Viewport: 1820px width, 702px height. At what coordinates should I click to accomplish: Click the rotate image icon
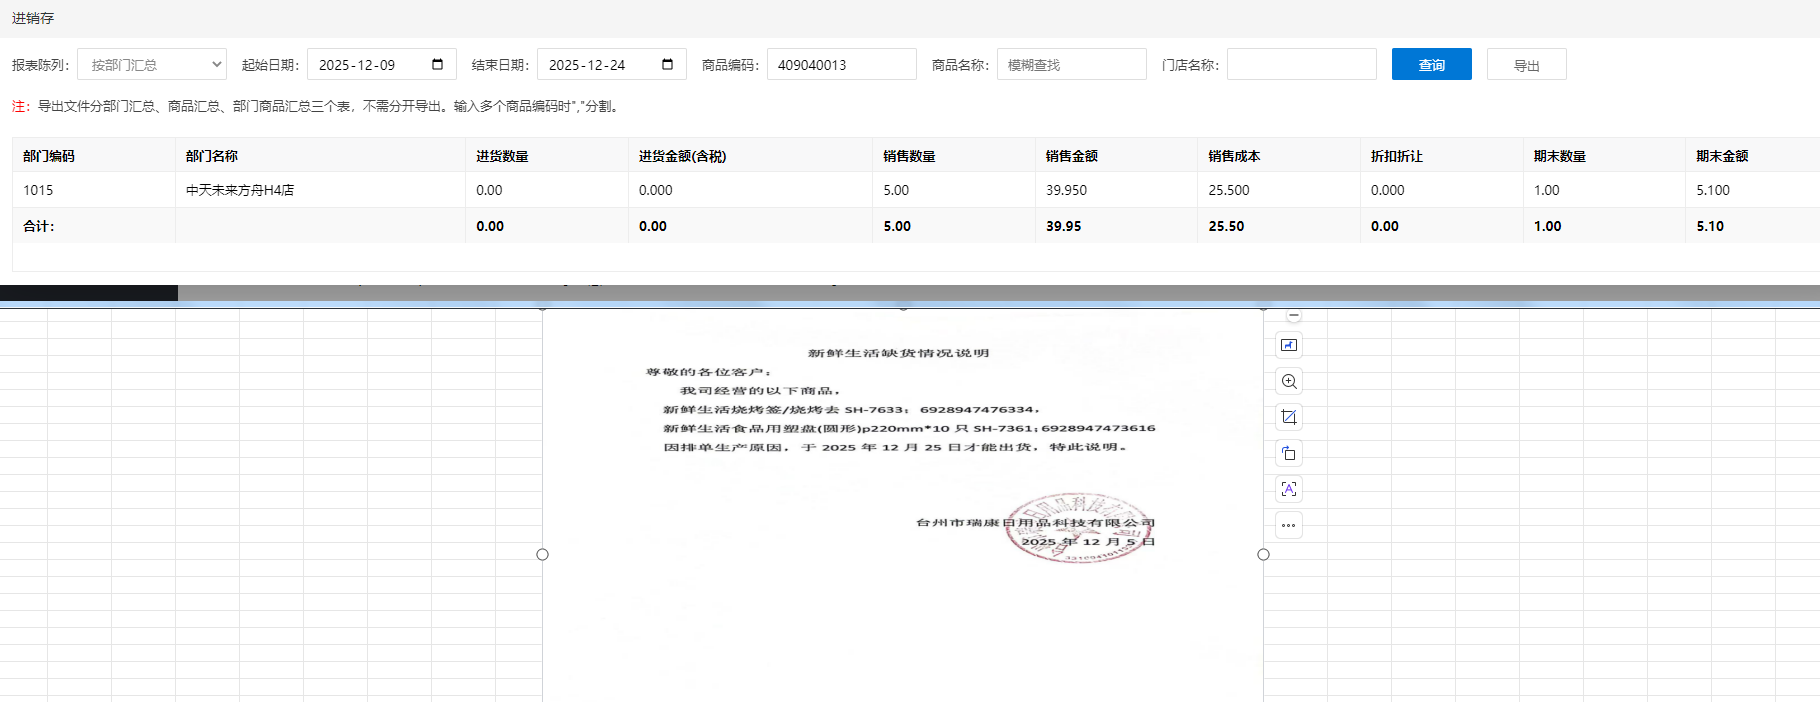coord(1289,453)
